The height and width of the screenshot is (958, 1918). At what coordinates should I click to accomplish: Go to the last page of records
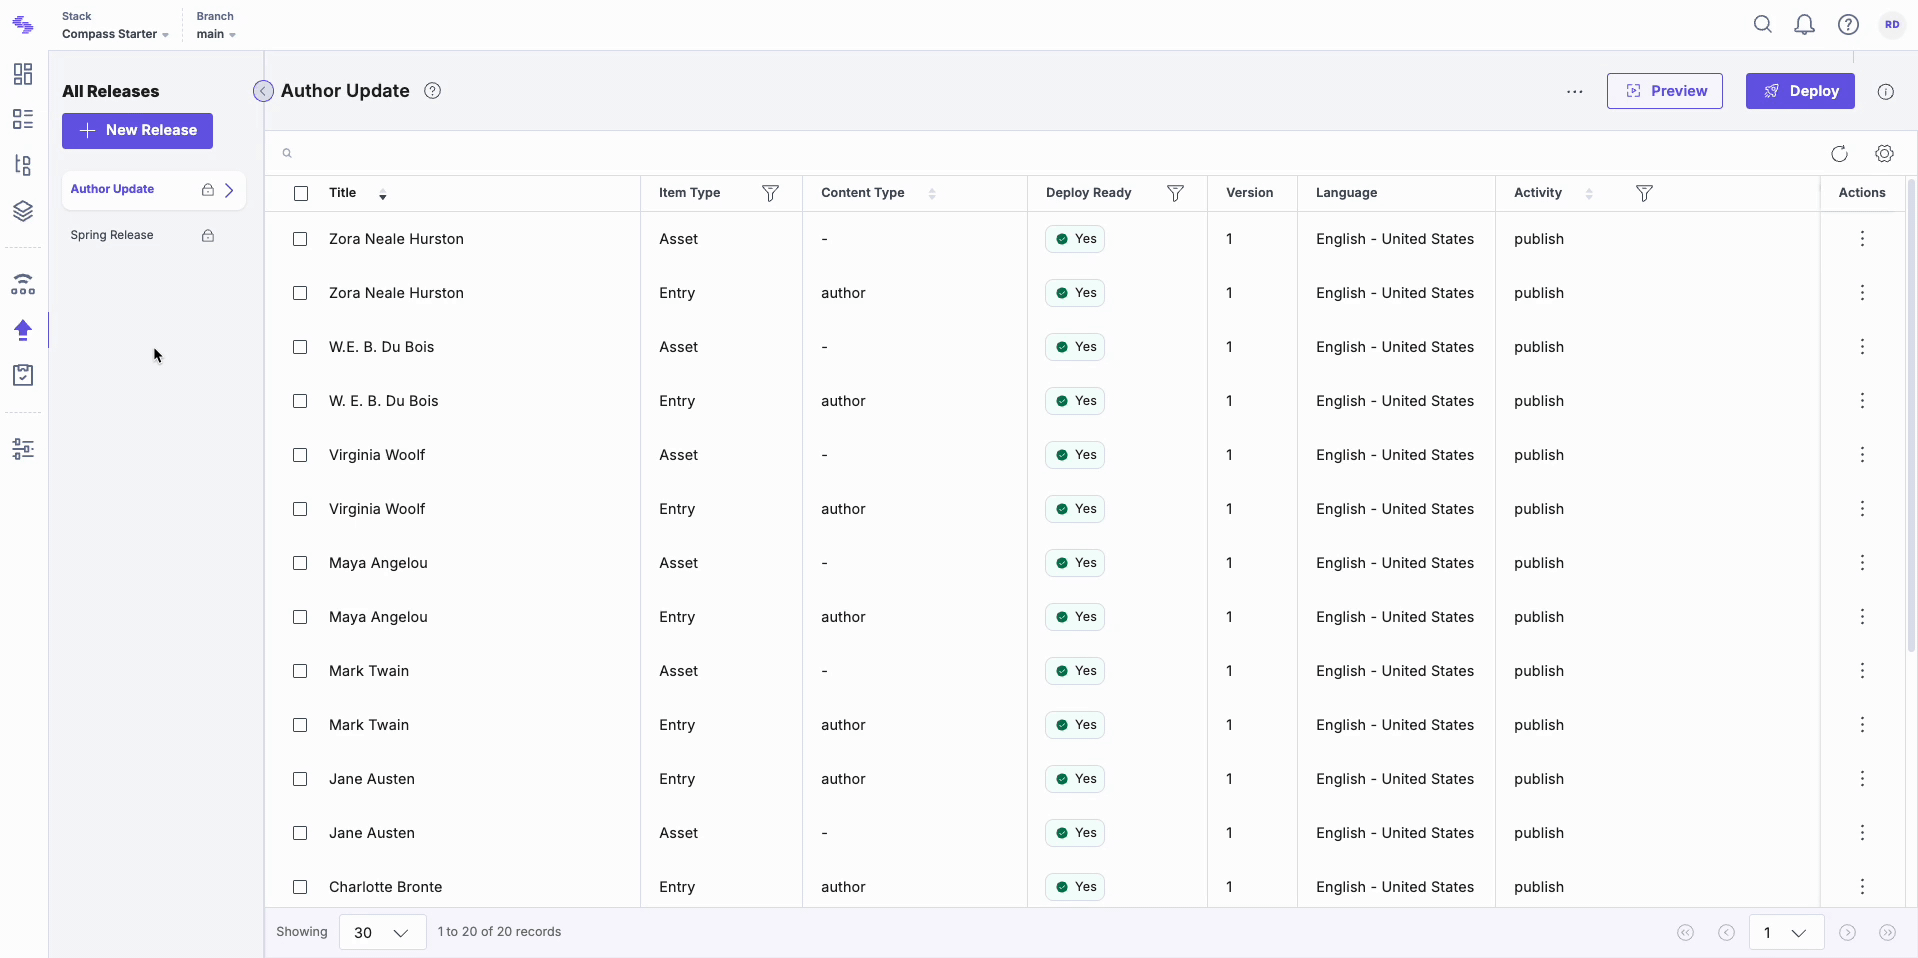point(1888,932)
